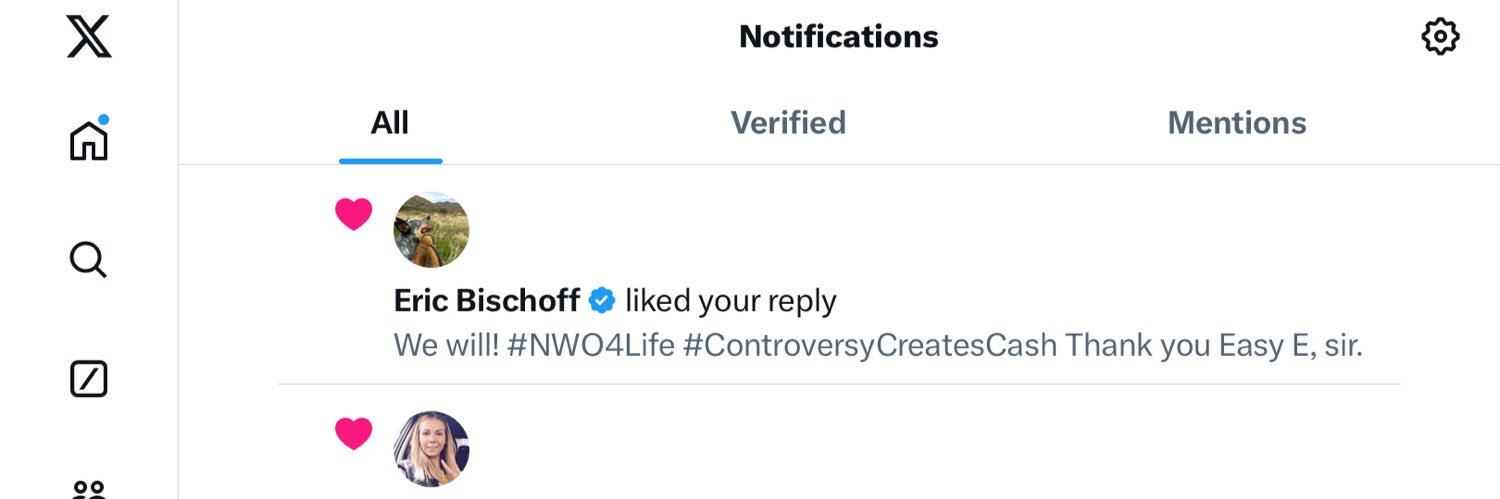Click the blue verified badge next to Eric Bischoff
This screenshot has height=499, width=1500.
click(x=601, y=300)
